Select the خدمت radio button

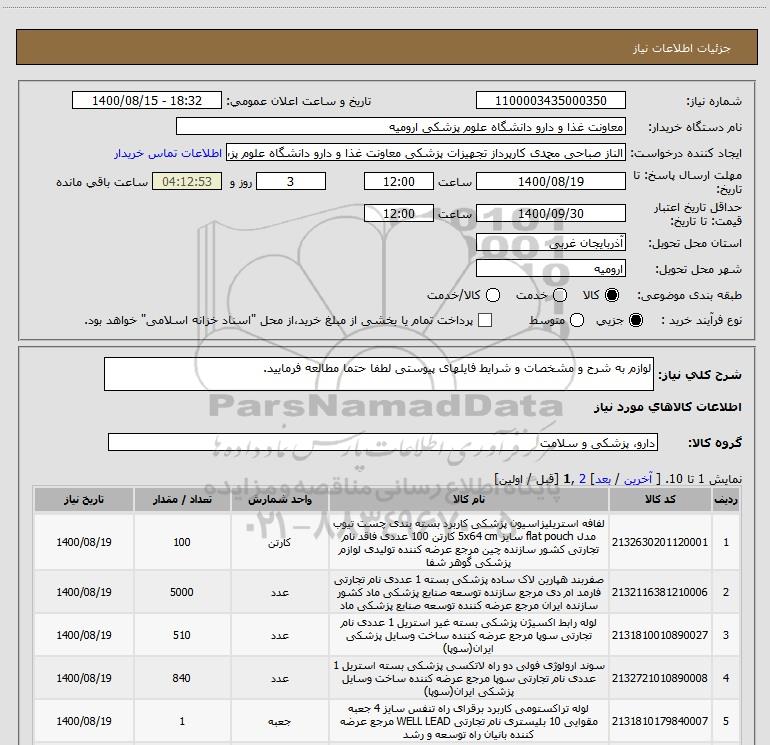point(559,296)
